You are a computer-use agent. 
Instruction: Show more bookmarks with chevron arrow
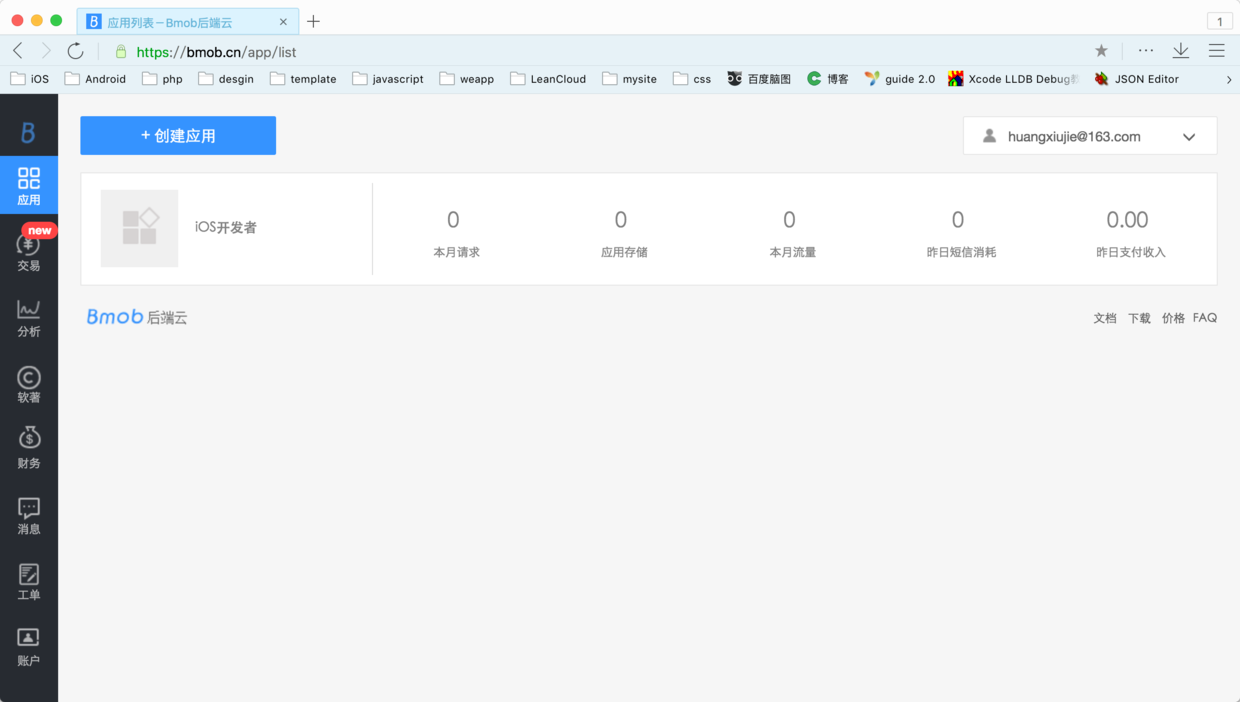(x=1229, y=79)
